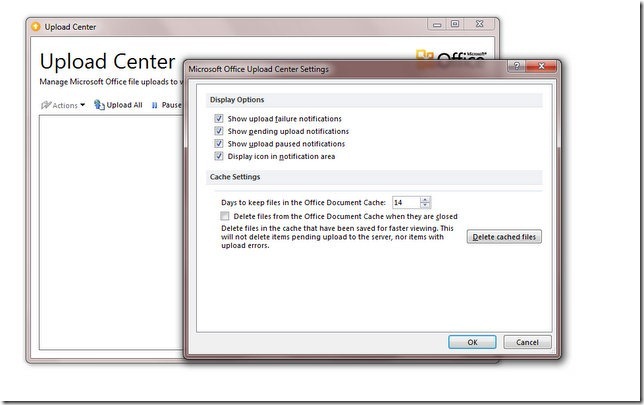Click the Office logo in Upload Center
Screen dimensions: 644x405
tap(451, 55)
